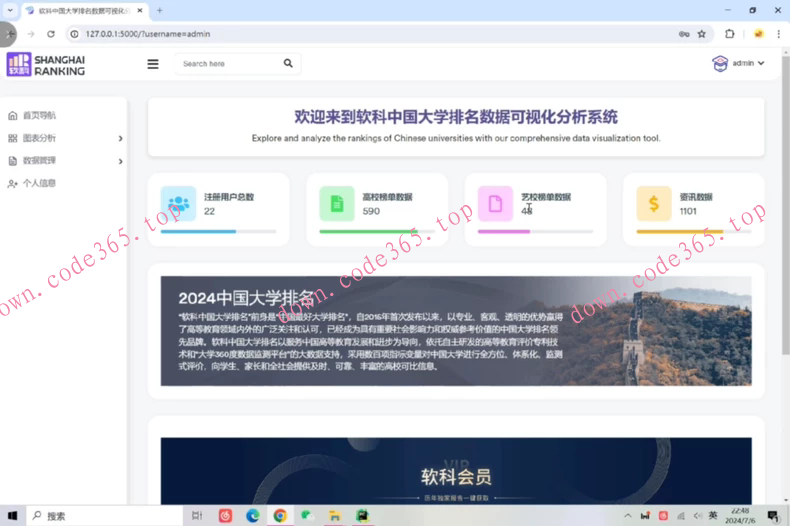Switch the 英 input method indicator

[x=713, y=515]
